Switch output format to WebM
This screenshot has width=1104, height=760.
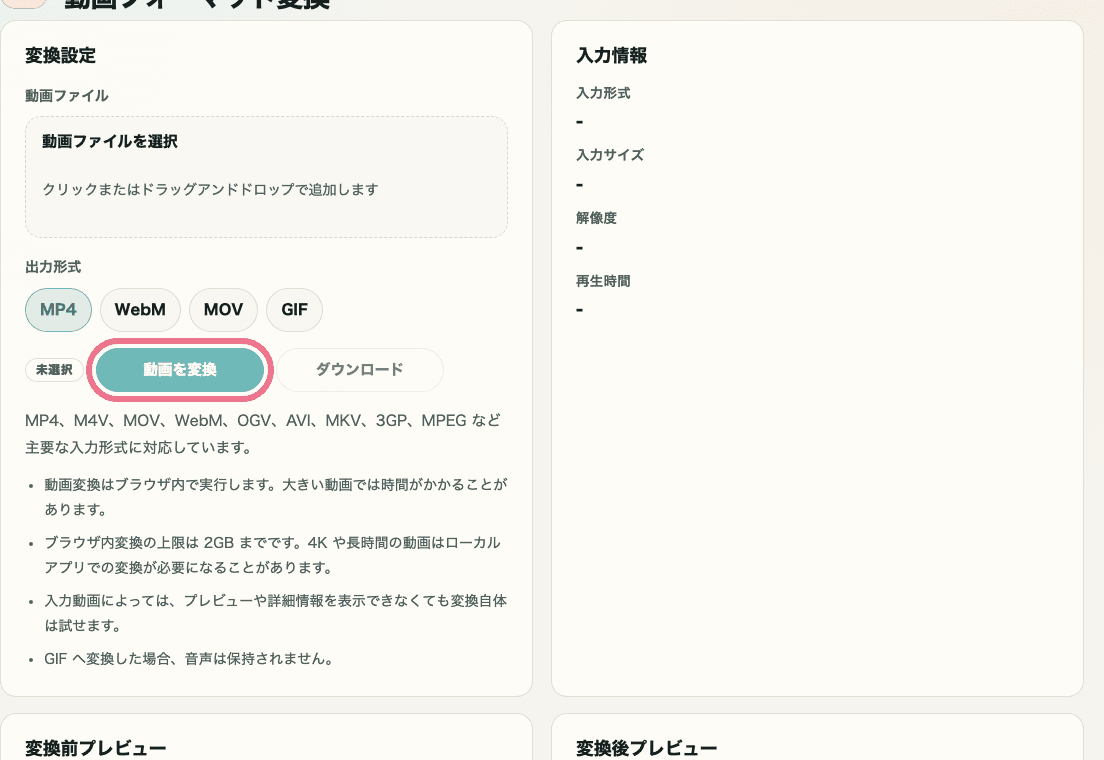pyautogui.click(x=140, y=310)
